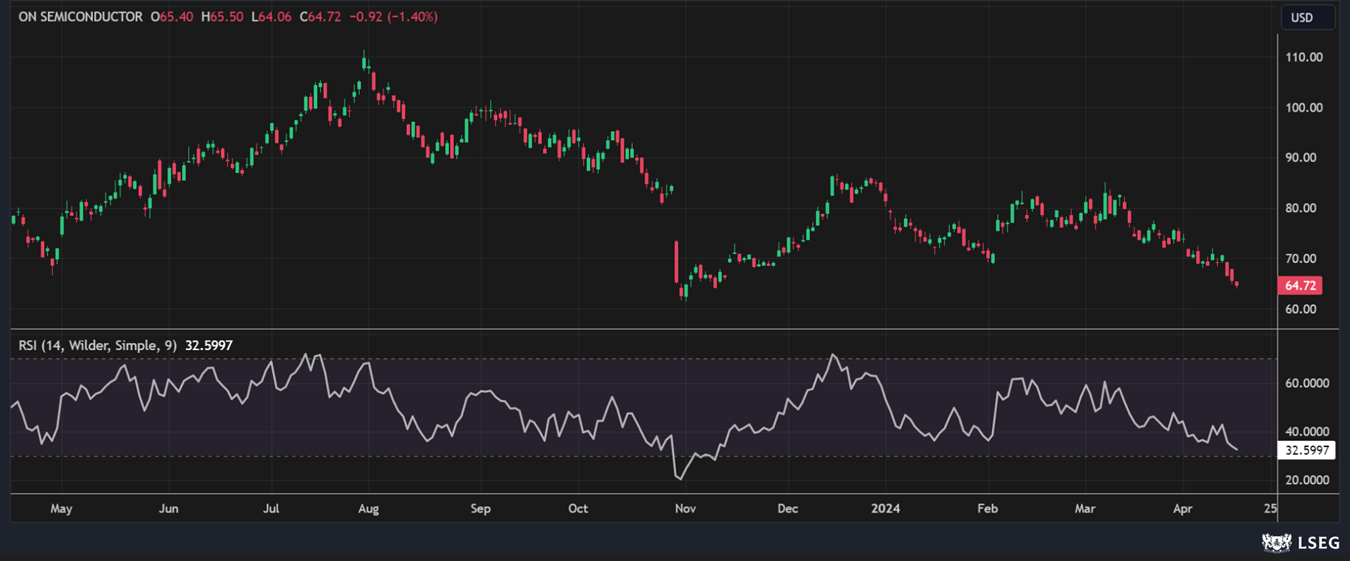Click the Aug label on time axis
This screenshot has width=1350, height=561.
tap(368, 508)
